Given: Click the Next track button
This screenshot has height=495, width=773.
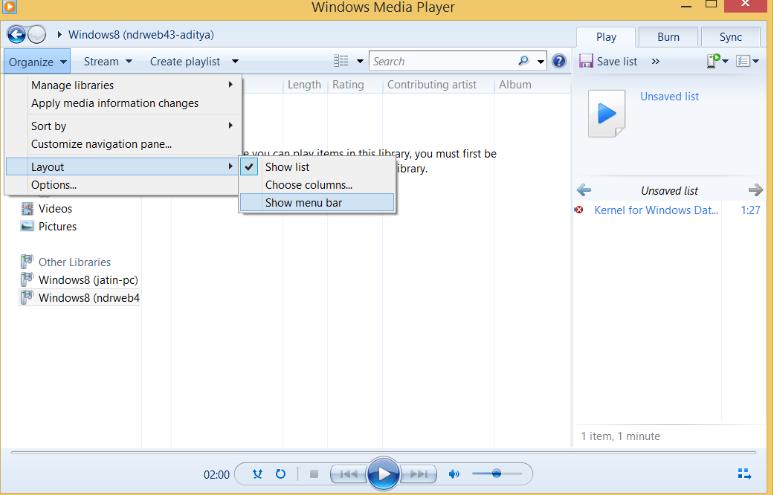Looking at the screenshot, I should [419, 474].
